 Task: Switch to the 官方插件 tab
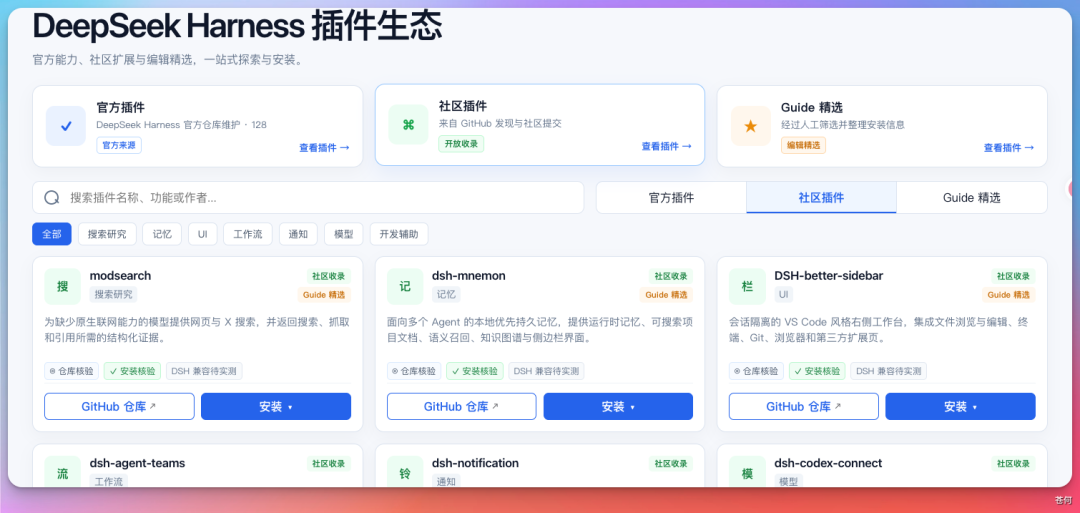tap(672, 198)
